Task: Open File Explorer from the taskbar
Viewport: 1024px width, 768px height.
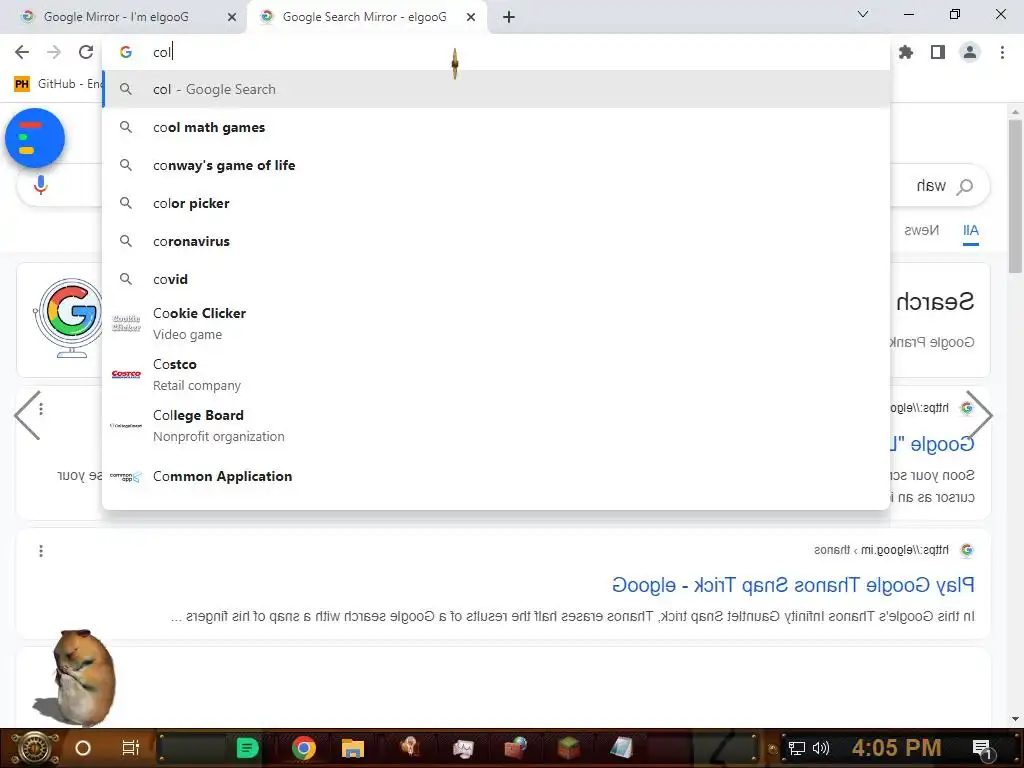Action: (x=353, y=748)
